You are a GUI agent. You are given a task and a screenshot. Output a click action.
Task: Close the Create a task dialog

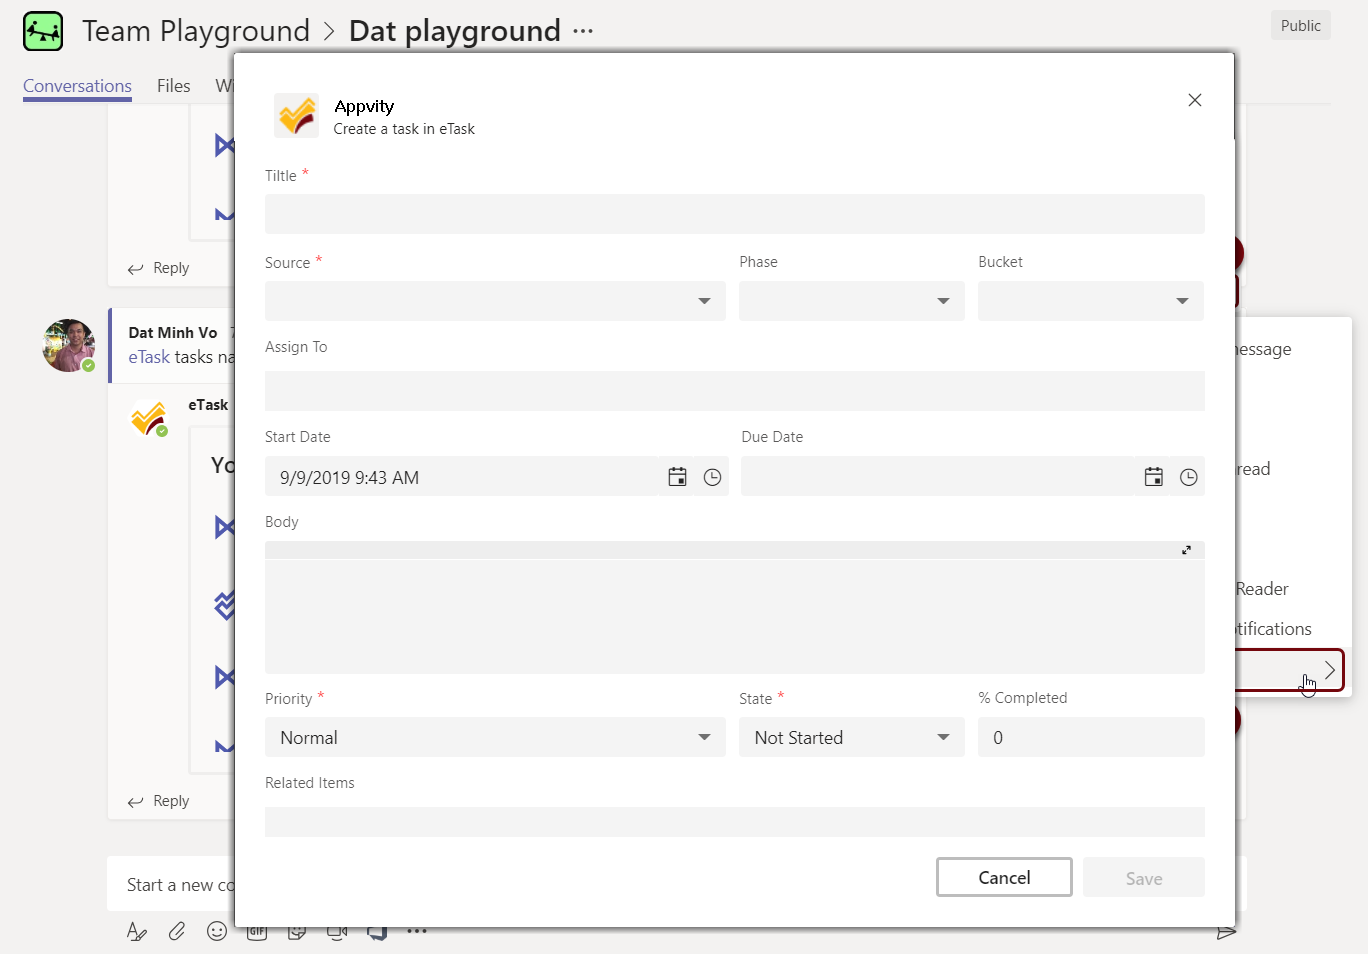[x=1194, y=100]
